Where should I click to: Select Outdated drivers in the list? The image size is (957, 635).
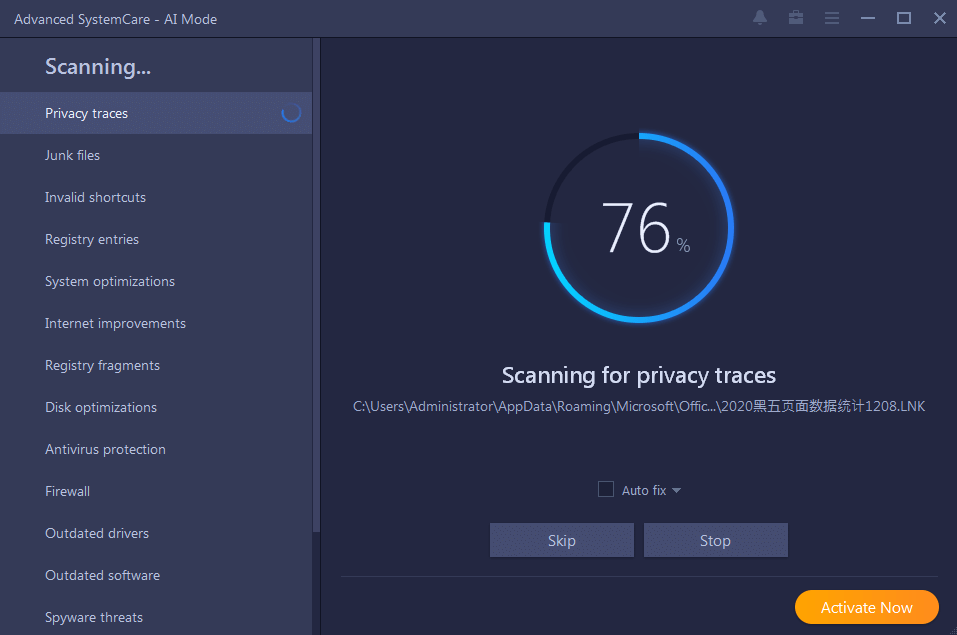coord(156,533)
